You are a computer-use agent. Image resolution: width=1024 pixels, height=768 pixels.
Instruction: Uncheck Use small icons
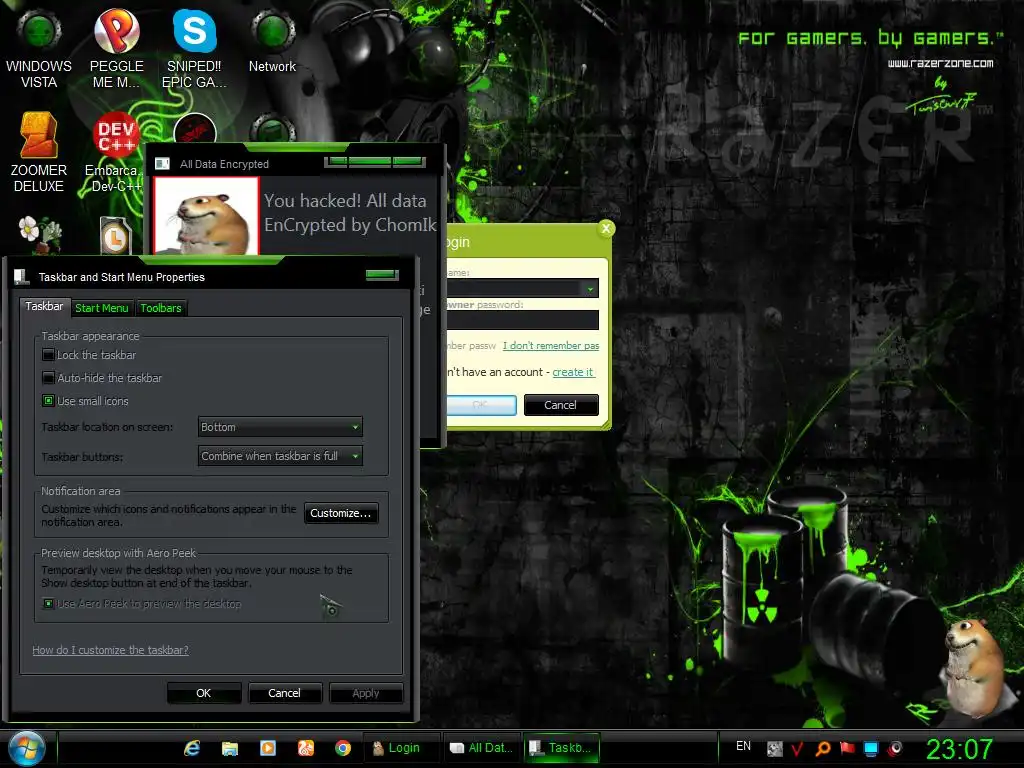pyautogui.click(x=48, y=401)
